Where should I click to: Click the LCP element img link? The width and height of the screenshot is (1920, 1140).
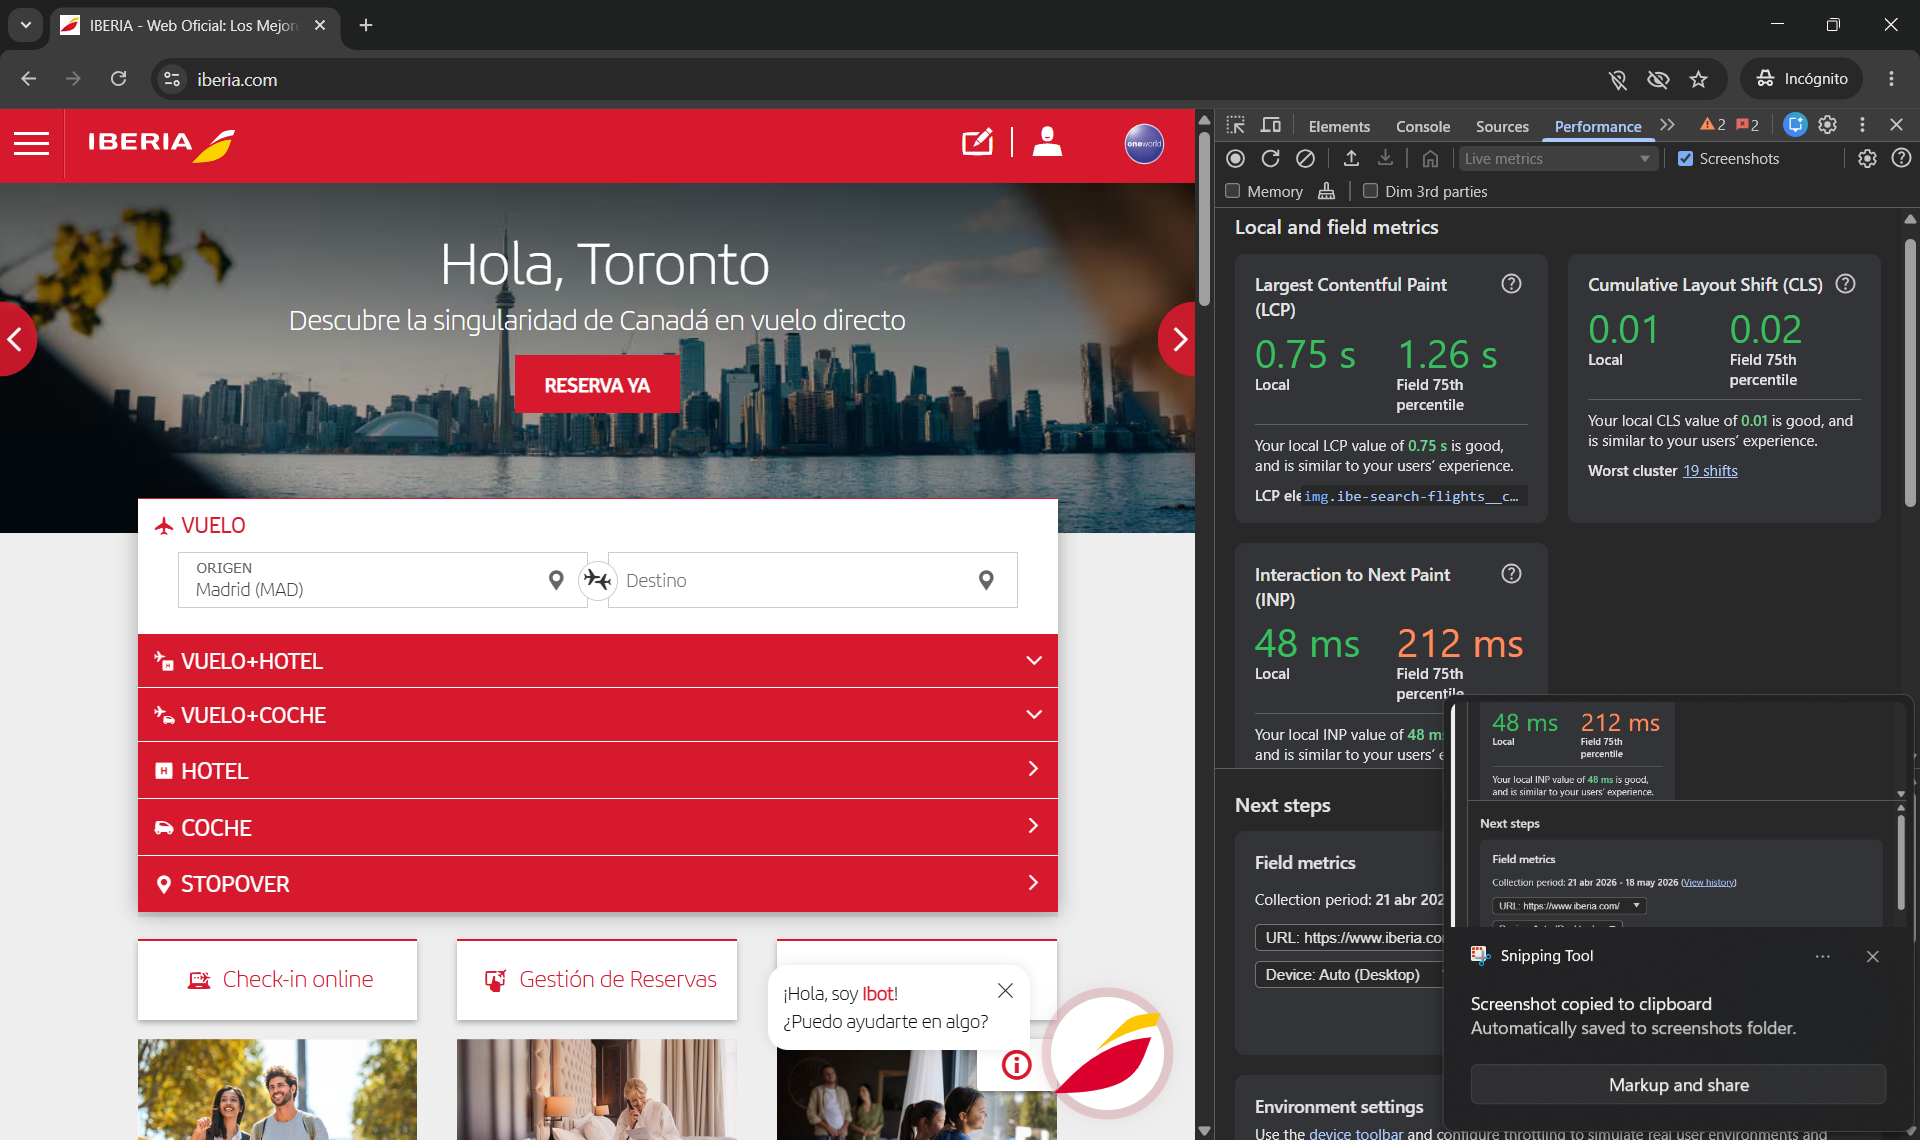click(x=1411, y=496)
